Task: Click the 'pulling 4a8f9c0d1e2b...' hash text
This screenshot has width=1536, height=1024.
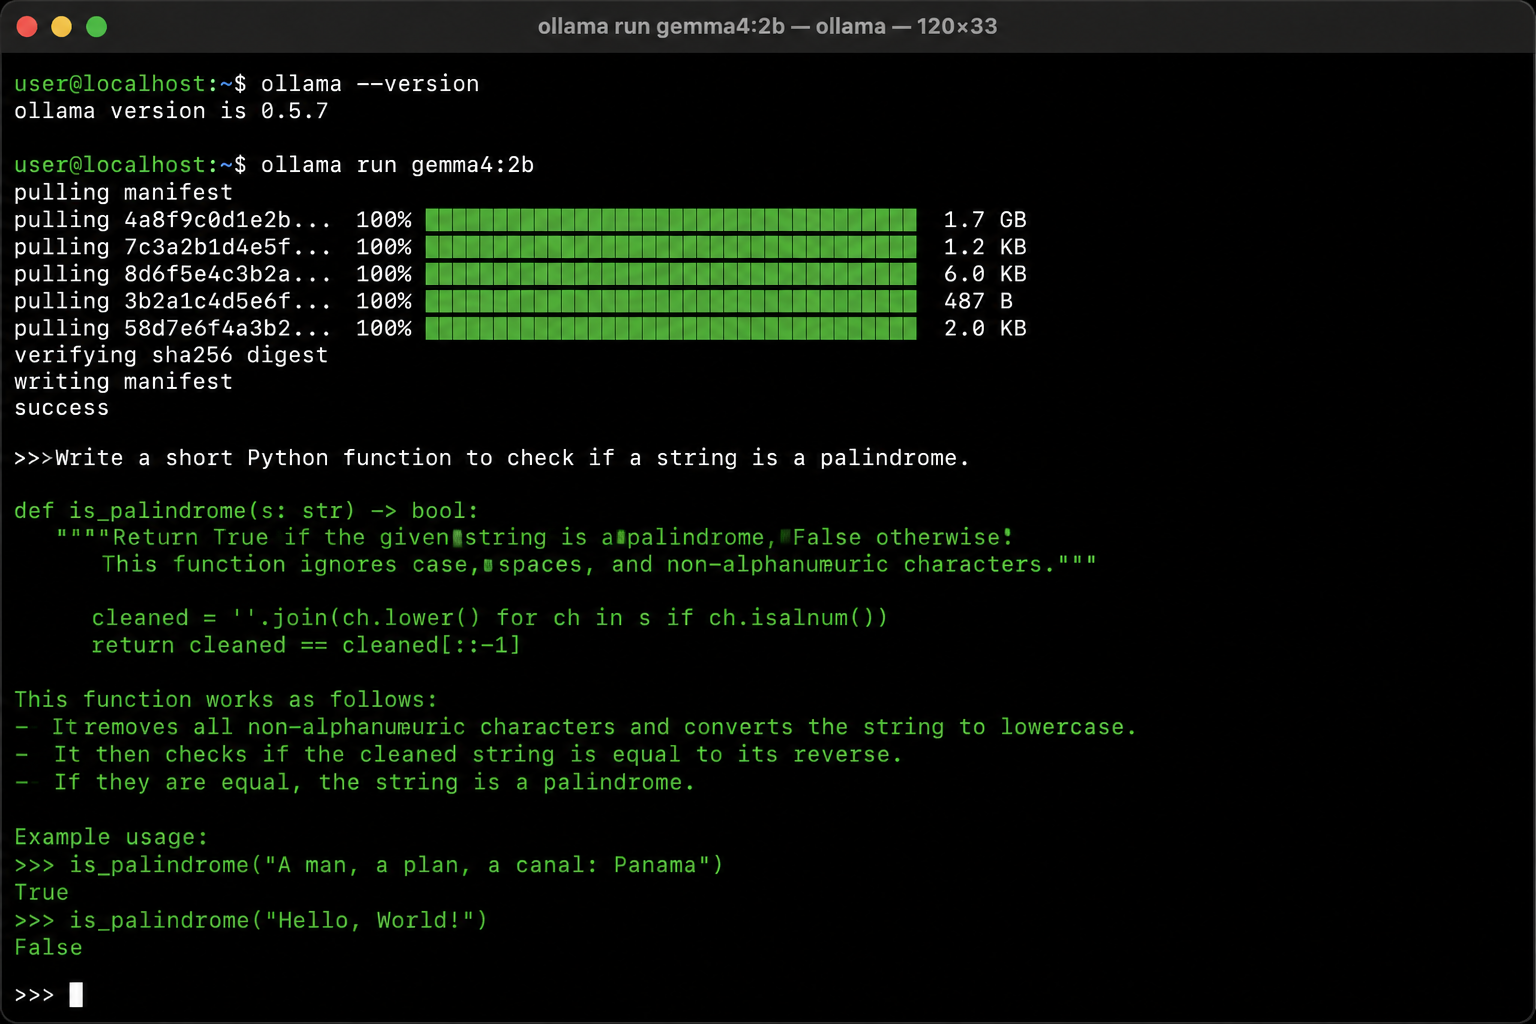Action: tap(172, 220)
